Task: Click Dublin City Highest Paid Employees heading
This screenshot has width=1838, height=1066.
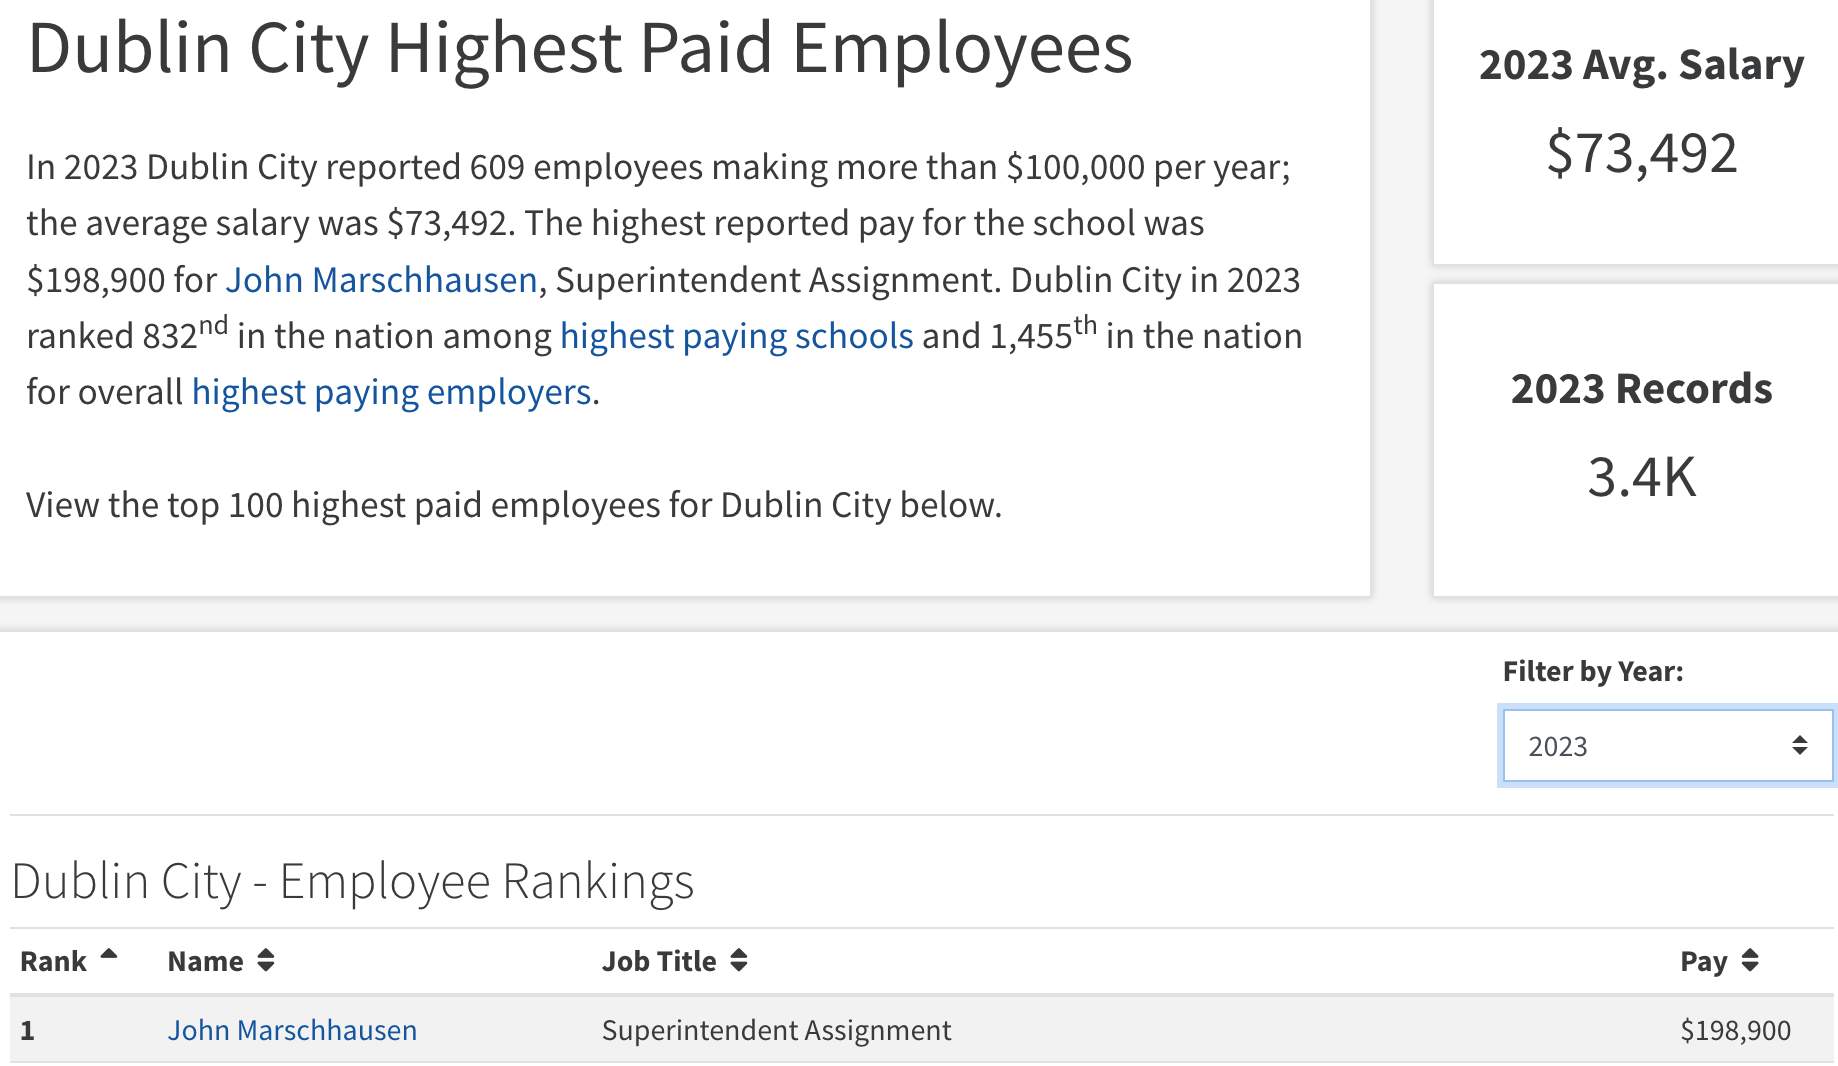Action: coord(580,48)
